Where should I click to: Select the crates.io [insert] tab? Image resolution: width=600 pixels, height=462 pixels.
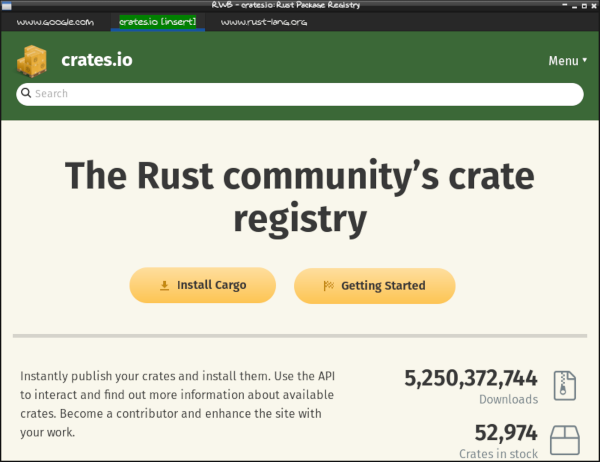(157, 22)
